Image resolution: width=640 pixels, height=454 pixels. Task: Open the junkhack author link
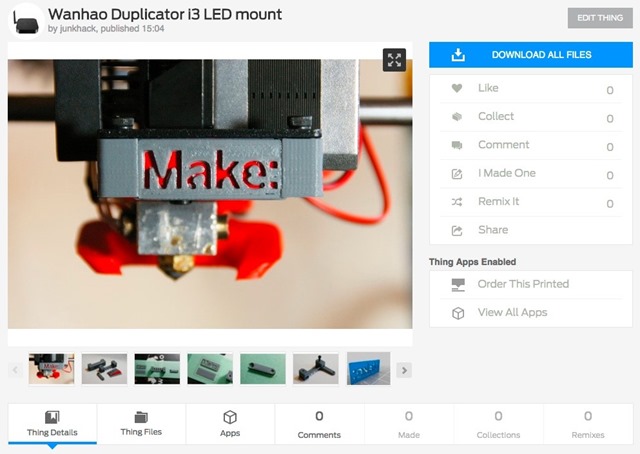pyautogui.click(x=78, y=29)
